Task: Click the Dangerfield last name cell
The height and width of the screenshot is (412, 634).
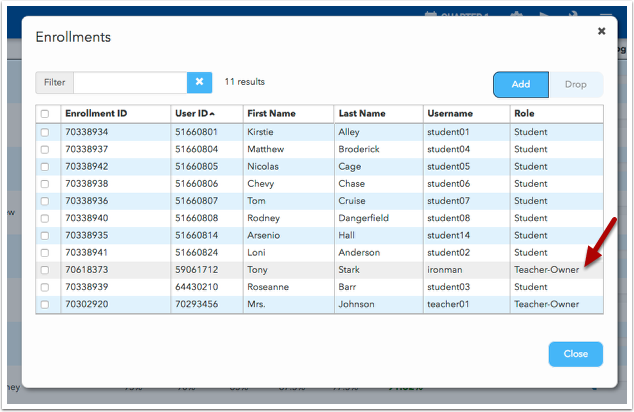Action: (x=364, y=218)
